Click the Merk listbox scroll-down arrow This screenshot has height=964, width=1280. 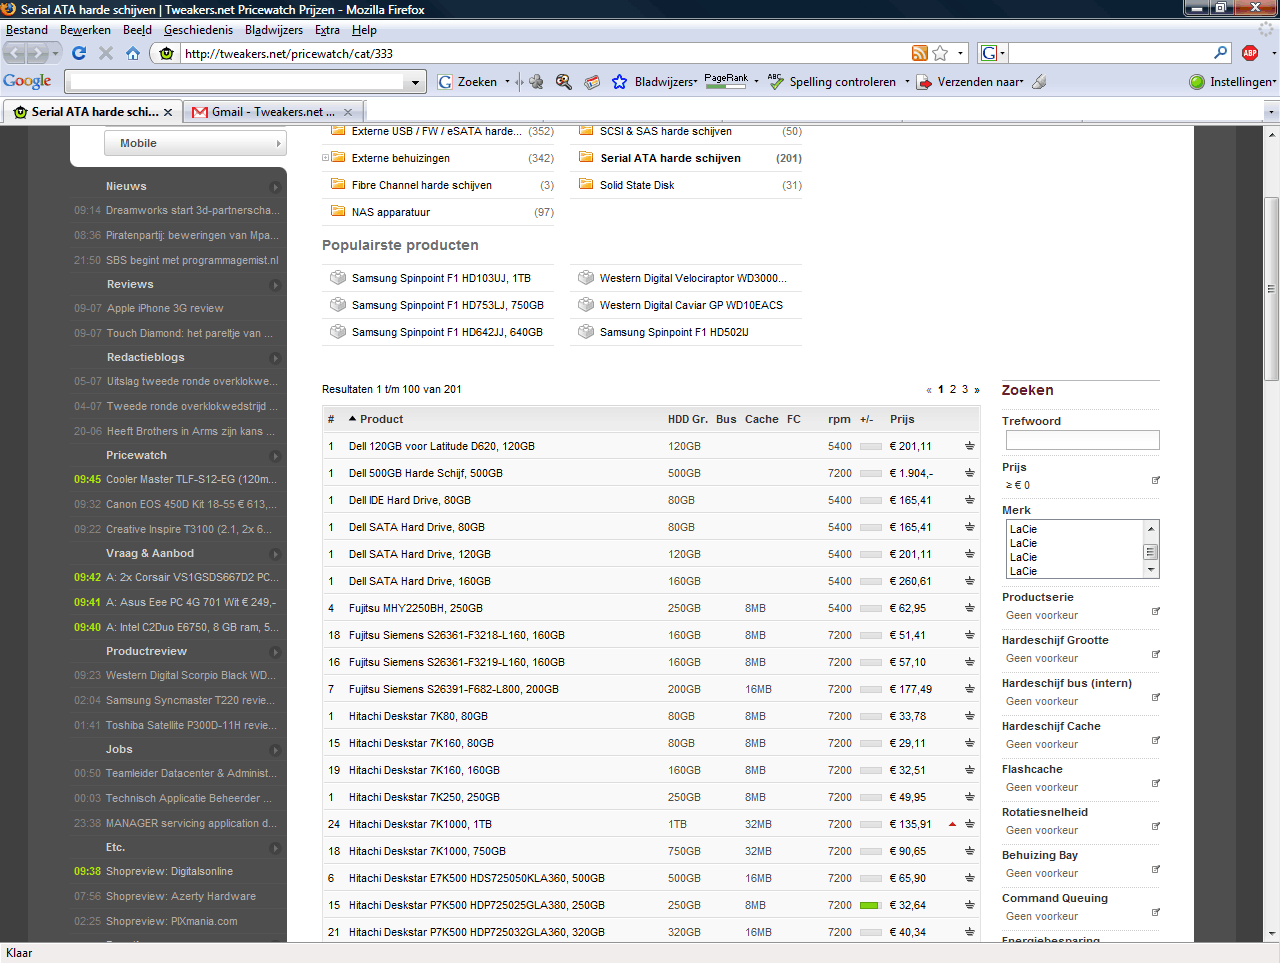(x=1151, y=570)
